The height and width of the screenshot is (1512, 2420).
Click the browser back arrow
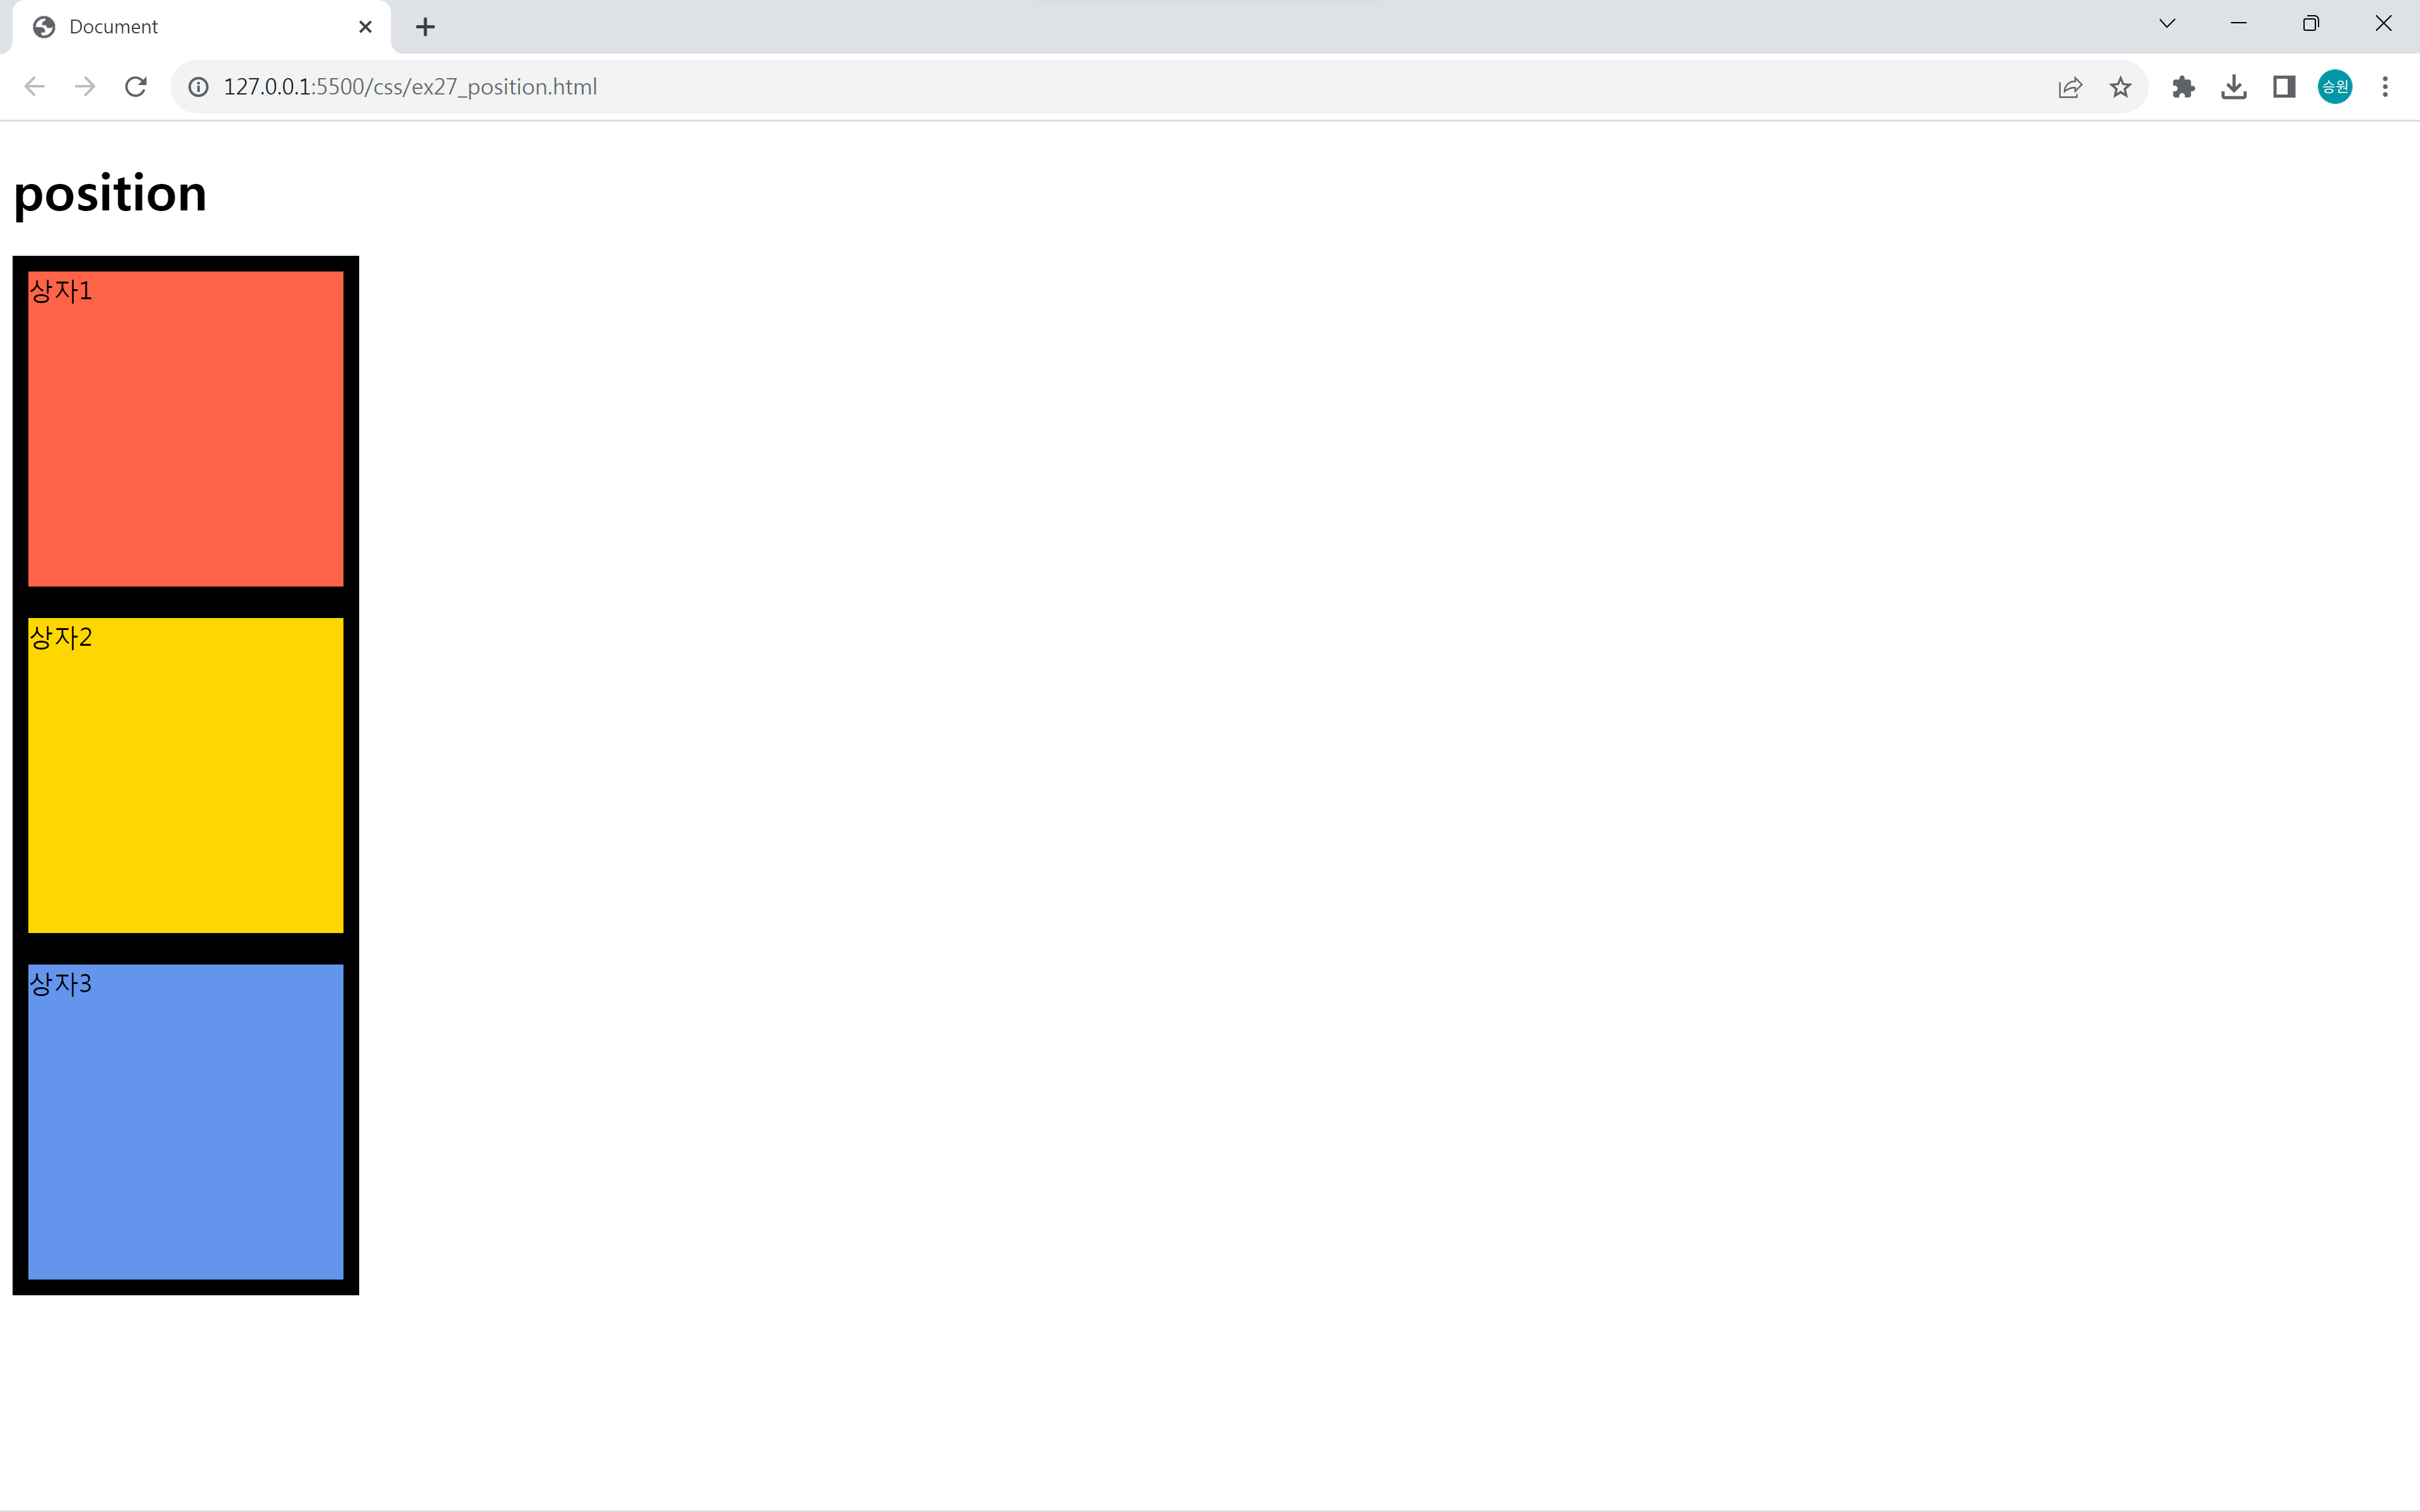coord(35,87)
